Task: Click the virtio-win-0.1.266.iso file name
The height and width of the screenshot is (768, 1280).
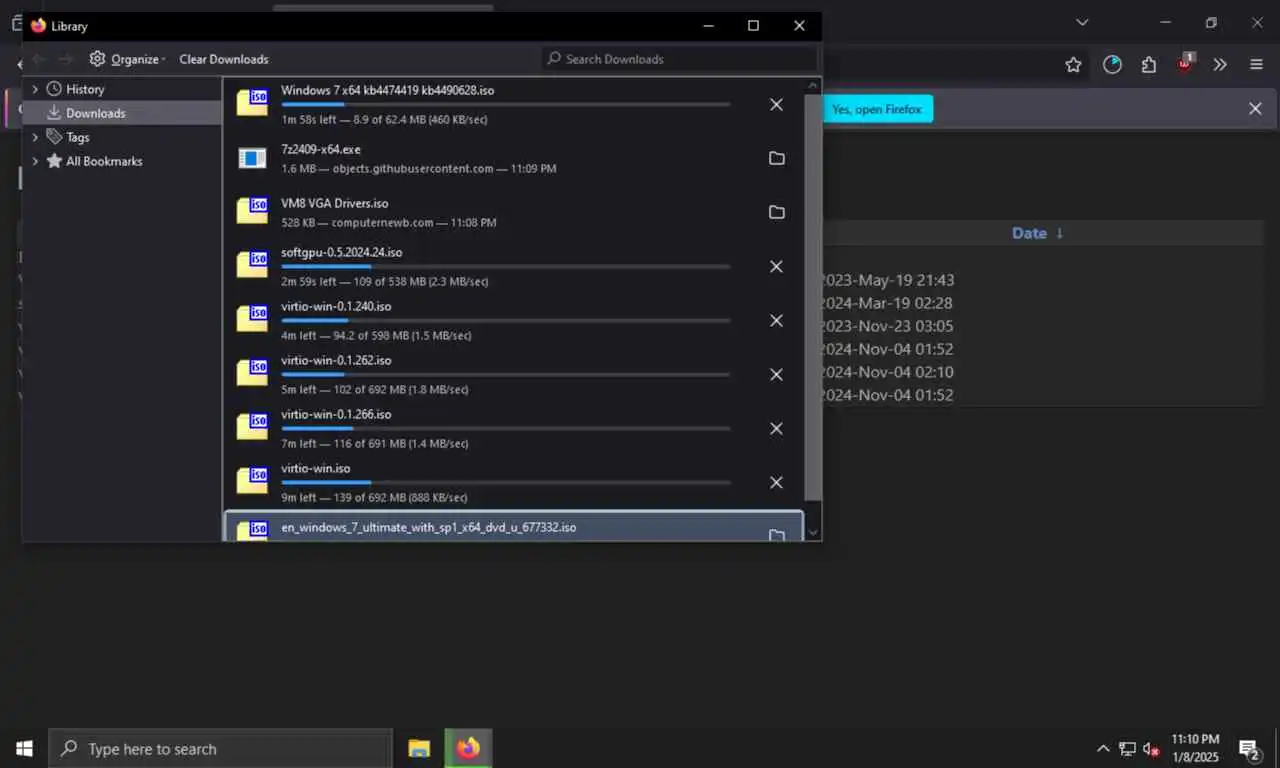Action: tap(336, 414)
